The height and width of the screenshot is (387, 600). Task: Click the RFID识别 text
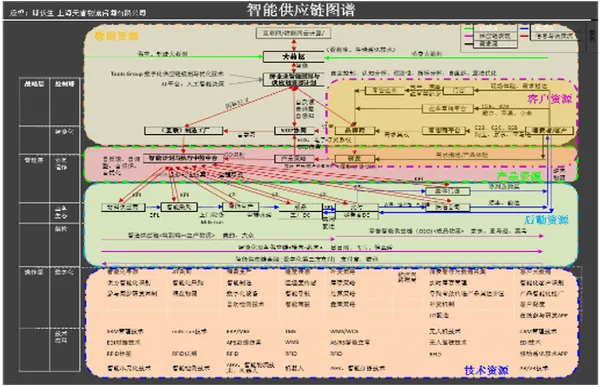pyautogui.click(x=185, y=354)
